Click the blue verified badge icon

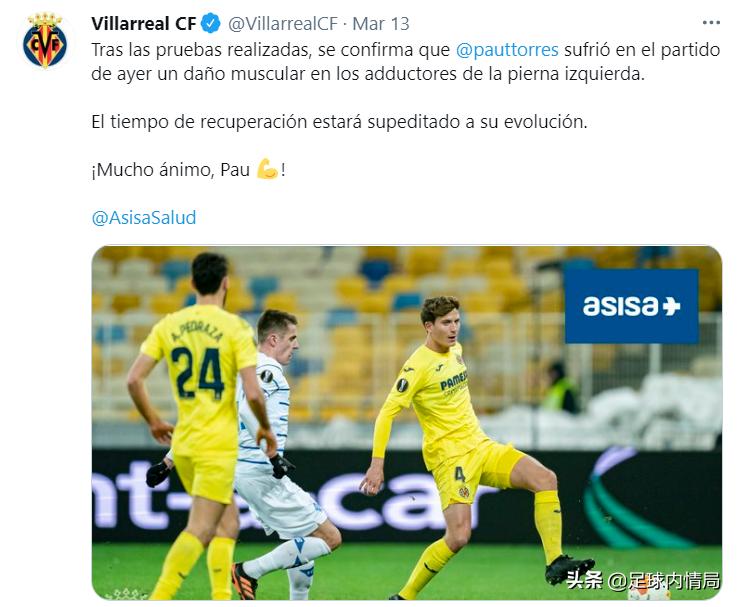tap(211, 24)
